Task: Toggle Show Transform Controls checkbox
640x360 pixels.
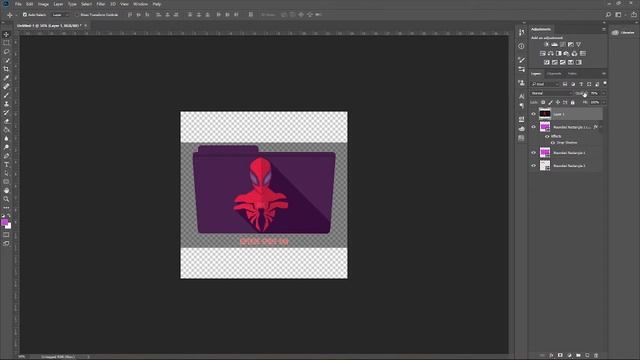Action: [77, 15]
